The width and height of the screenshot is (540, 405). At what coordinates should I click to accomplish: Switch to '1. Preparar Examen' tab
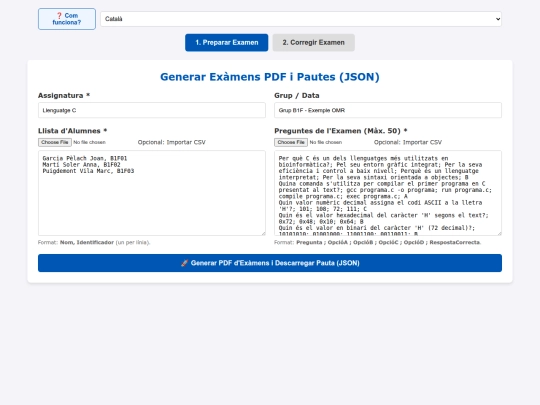coord(227,43)
